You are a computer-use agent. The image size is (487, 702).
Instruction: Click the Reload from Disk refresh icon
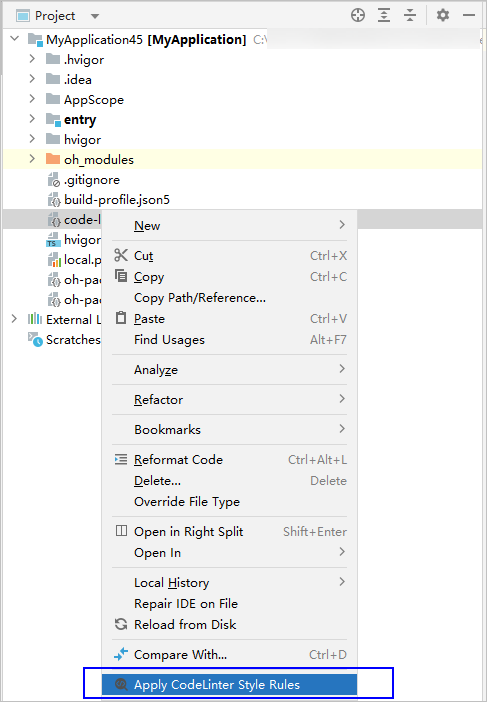click(x=121, y=624)
